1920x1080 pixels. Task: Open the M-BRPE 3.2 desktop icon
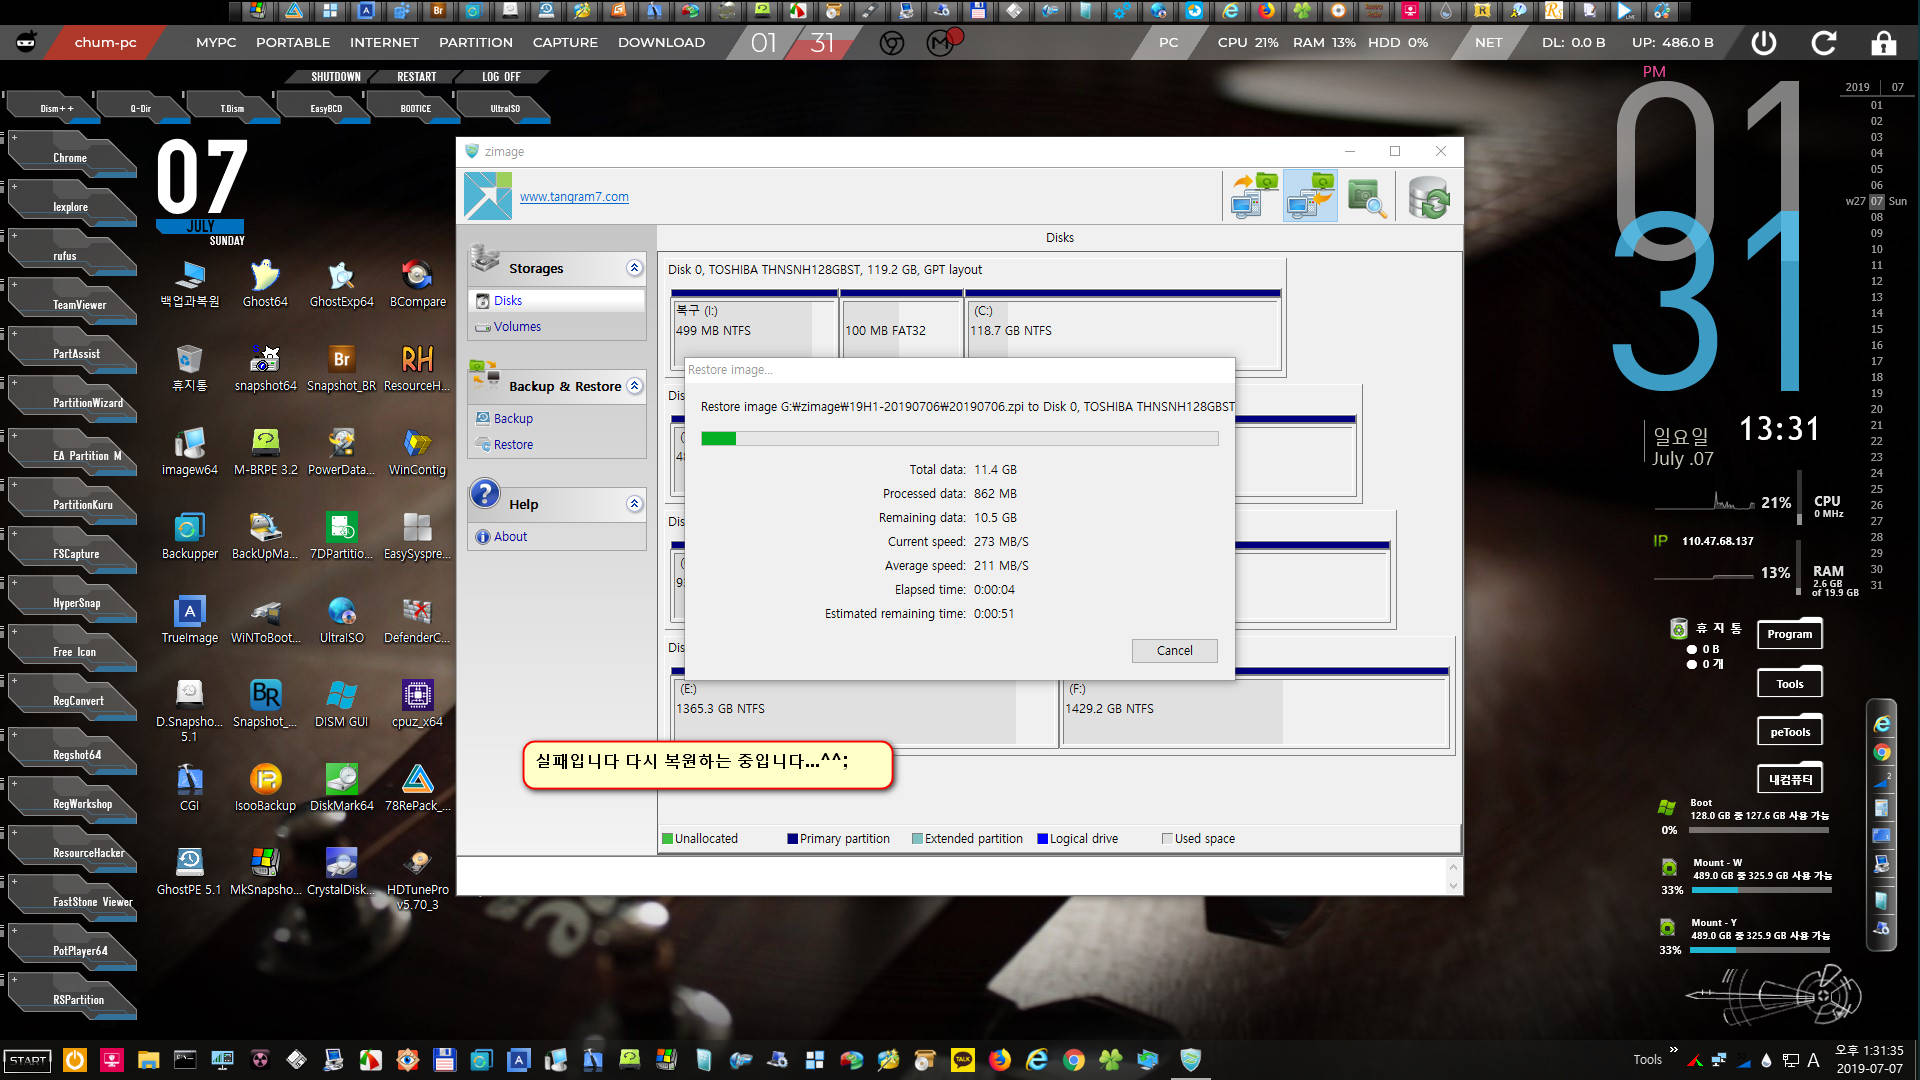click(265, 452)
